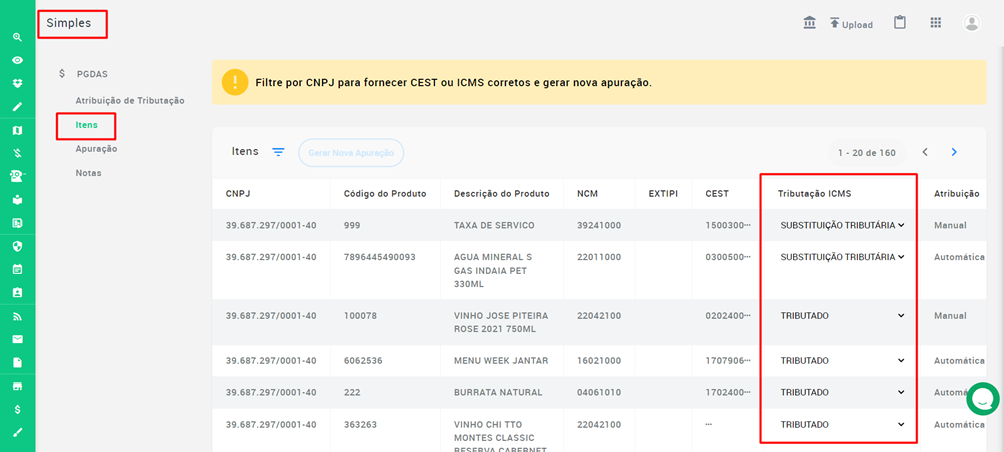Click the CNPJ column header
This screenshot has width=1004, height=452.
pos(237,194)
